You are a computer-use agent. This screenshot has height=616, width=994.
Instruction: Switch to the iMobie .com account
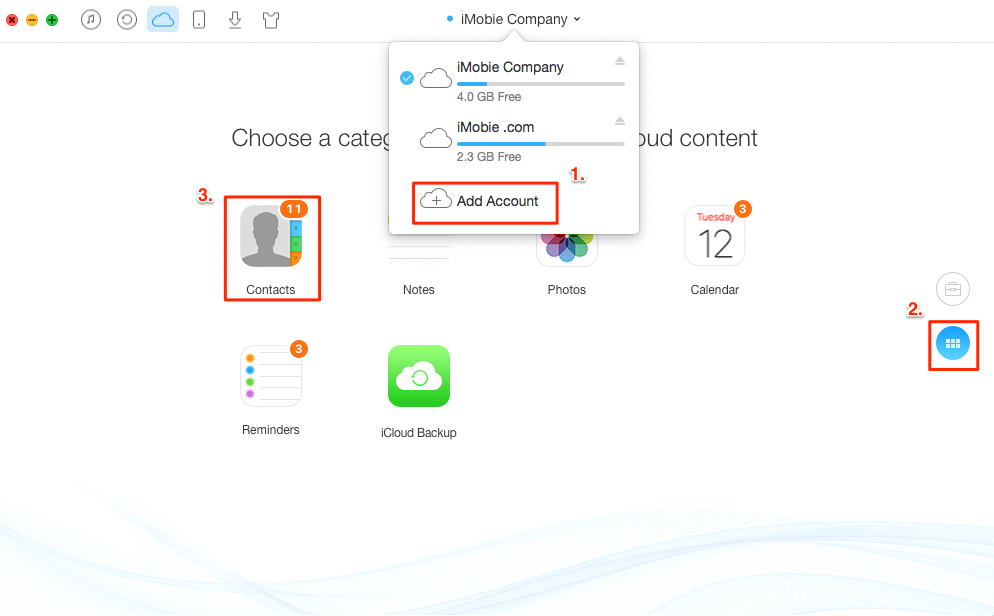point(496,127)
